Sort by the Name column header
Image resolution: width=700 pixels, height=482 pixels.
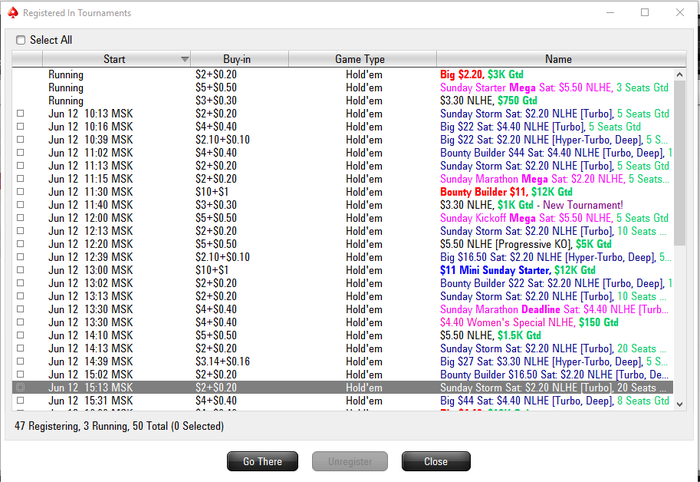(561, 59)
